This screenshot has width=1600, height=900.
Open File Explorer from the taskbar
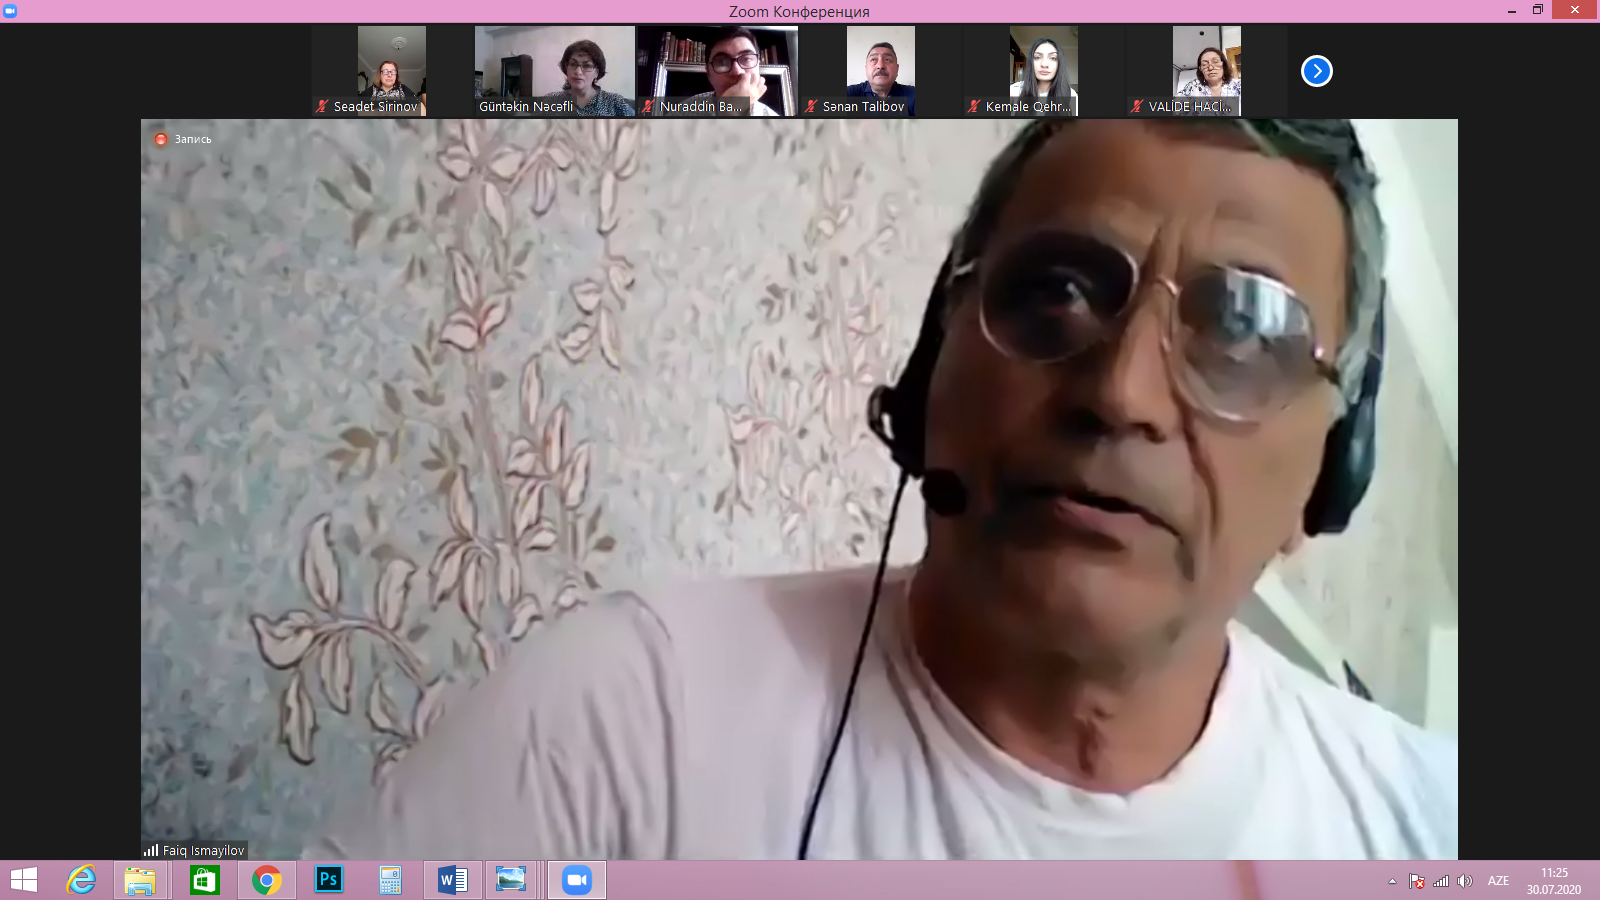(x=140, y=880)
